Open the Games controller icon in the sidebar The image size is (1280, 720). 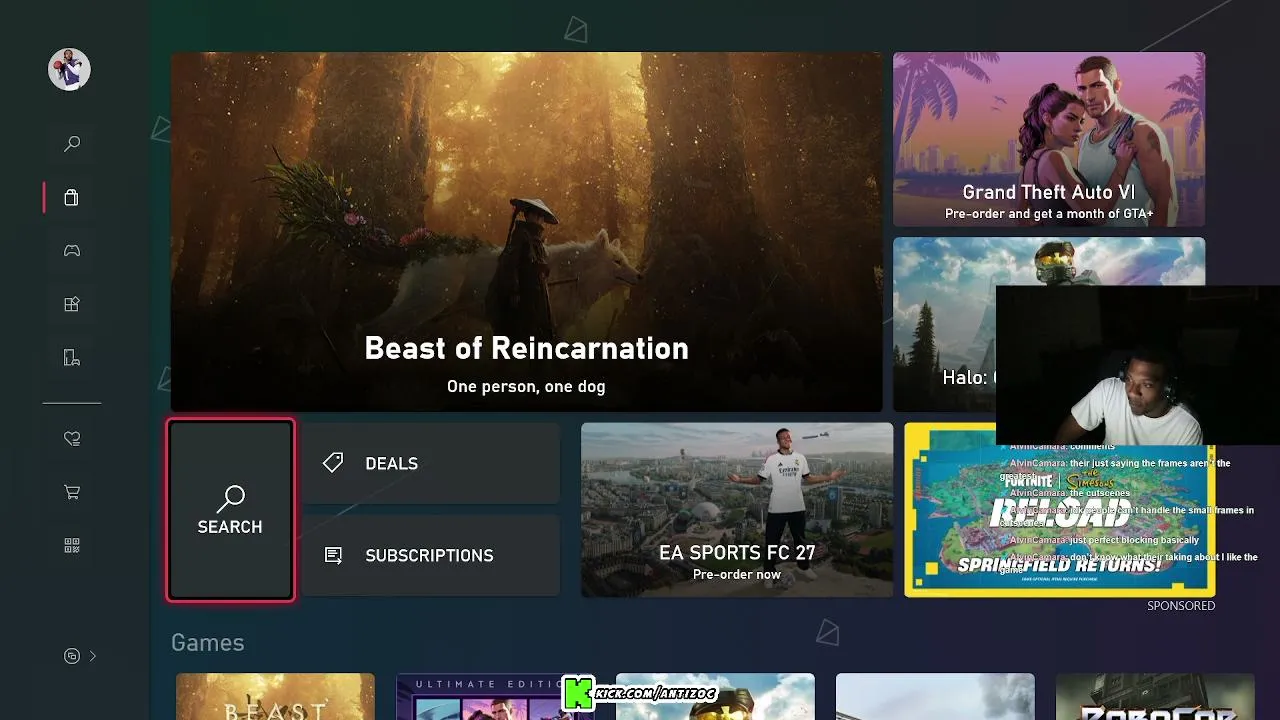72,251
